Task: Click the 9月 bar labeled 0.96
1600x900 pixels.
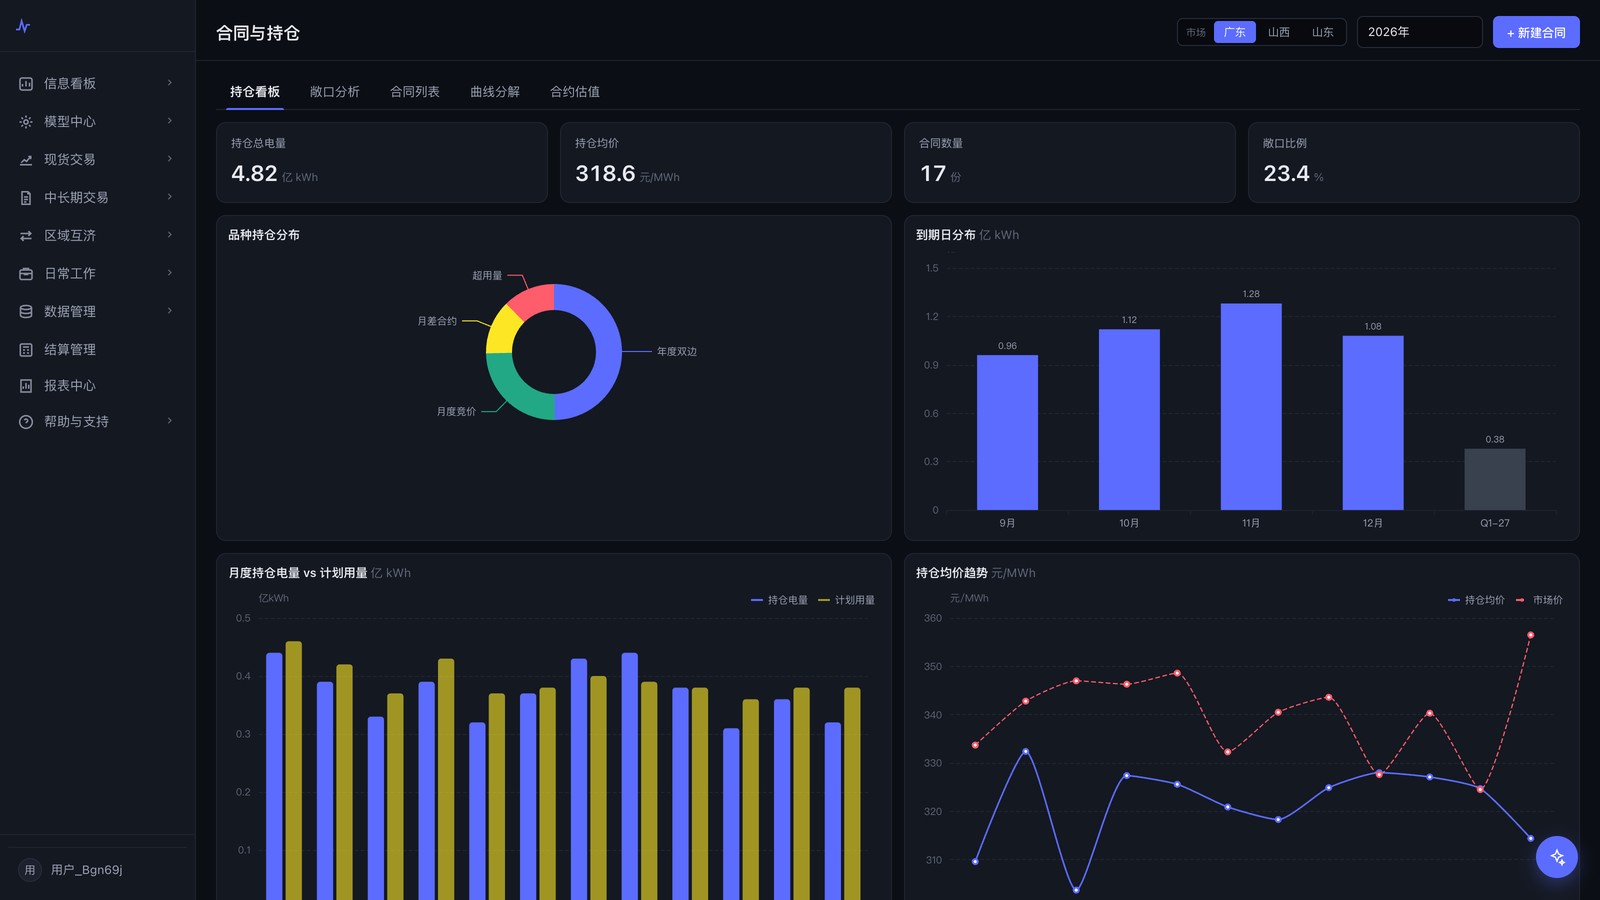Action: [x=1007, y=433]
